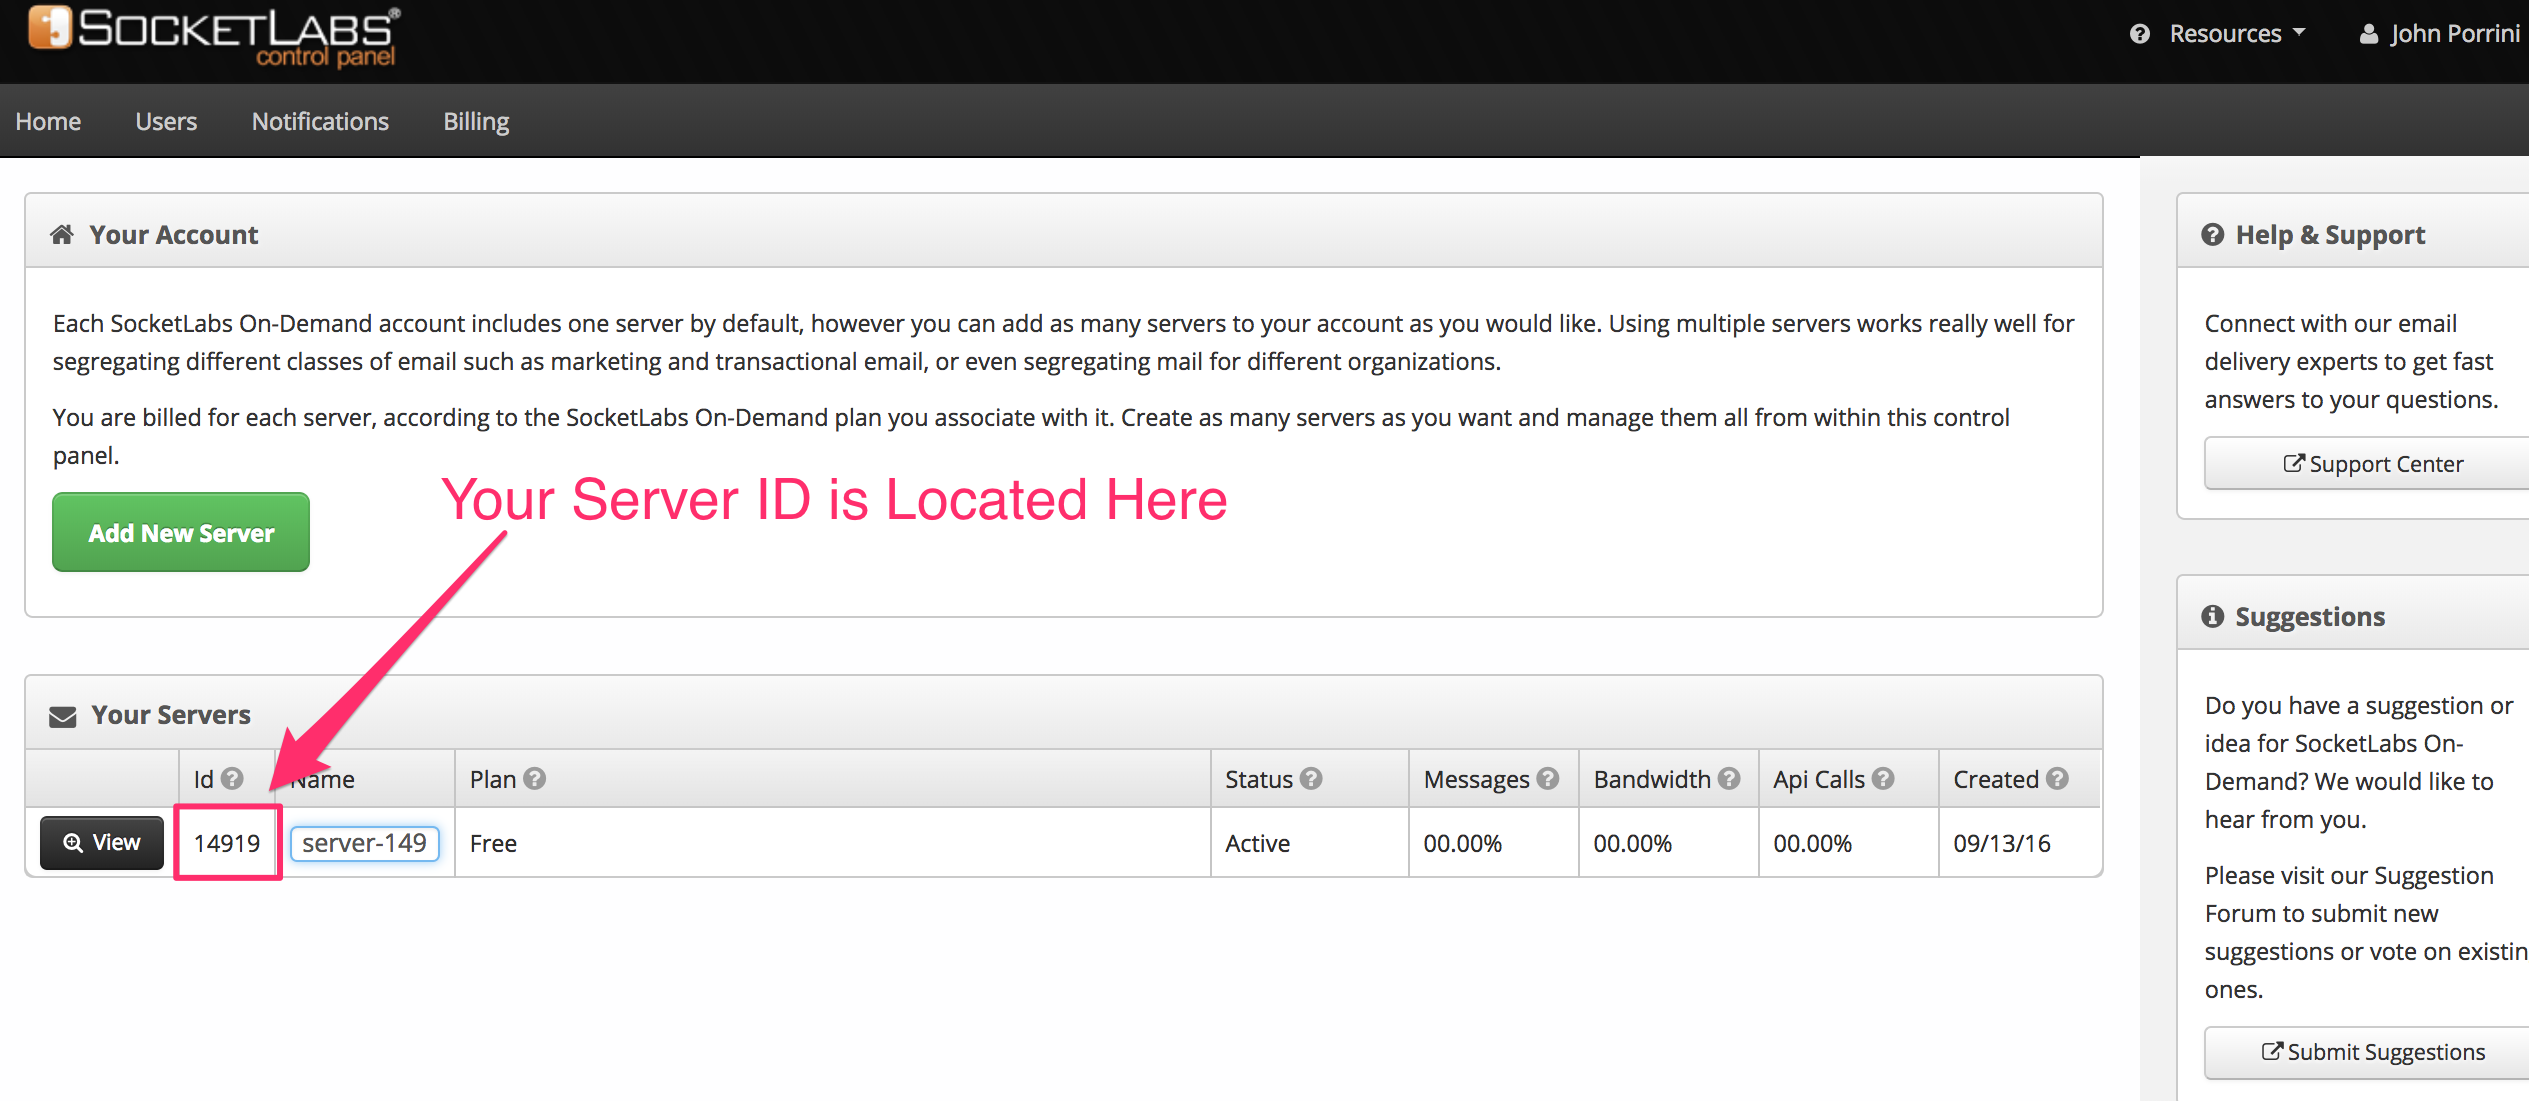Screen dimensions: 2529x1101
Task: Click the Free plan cell
Action: click(x=832, y=843)
